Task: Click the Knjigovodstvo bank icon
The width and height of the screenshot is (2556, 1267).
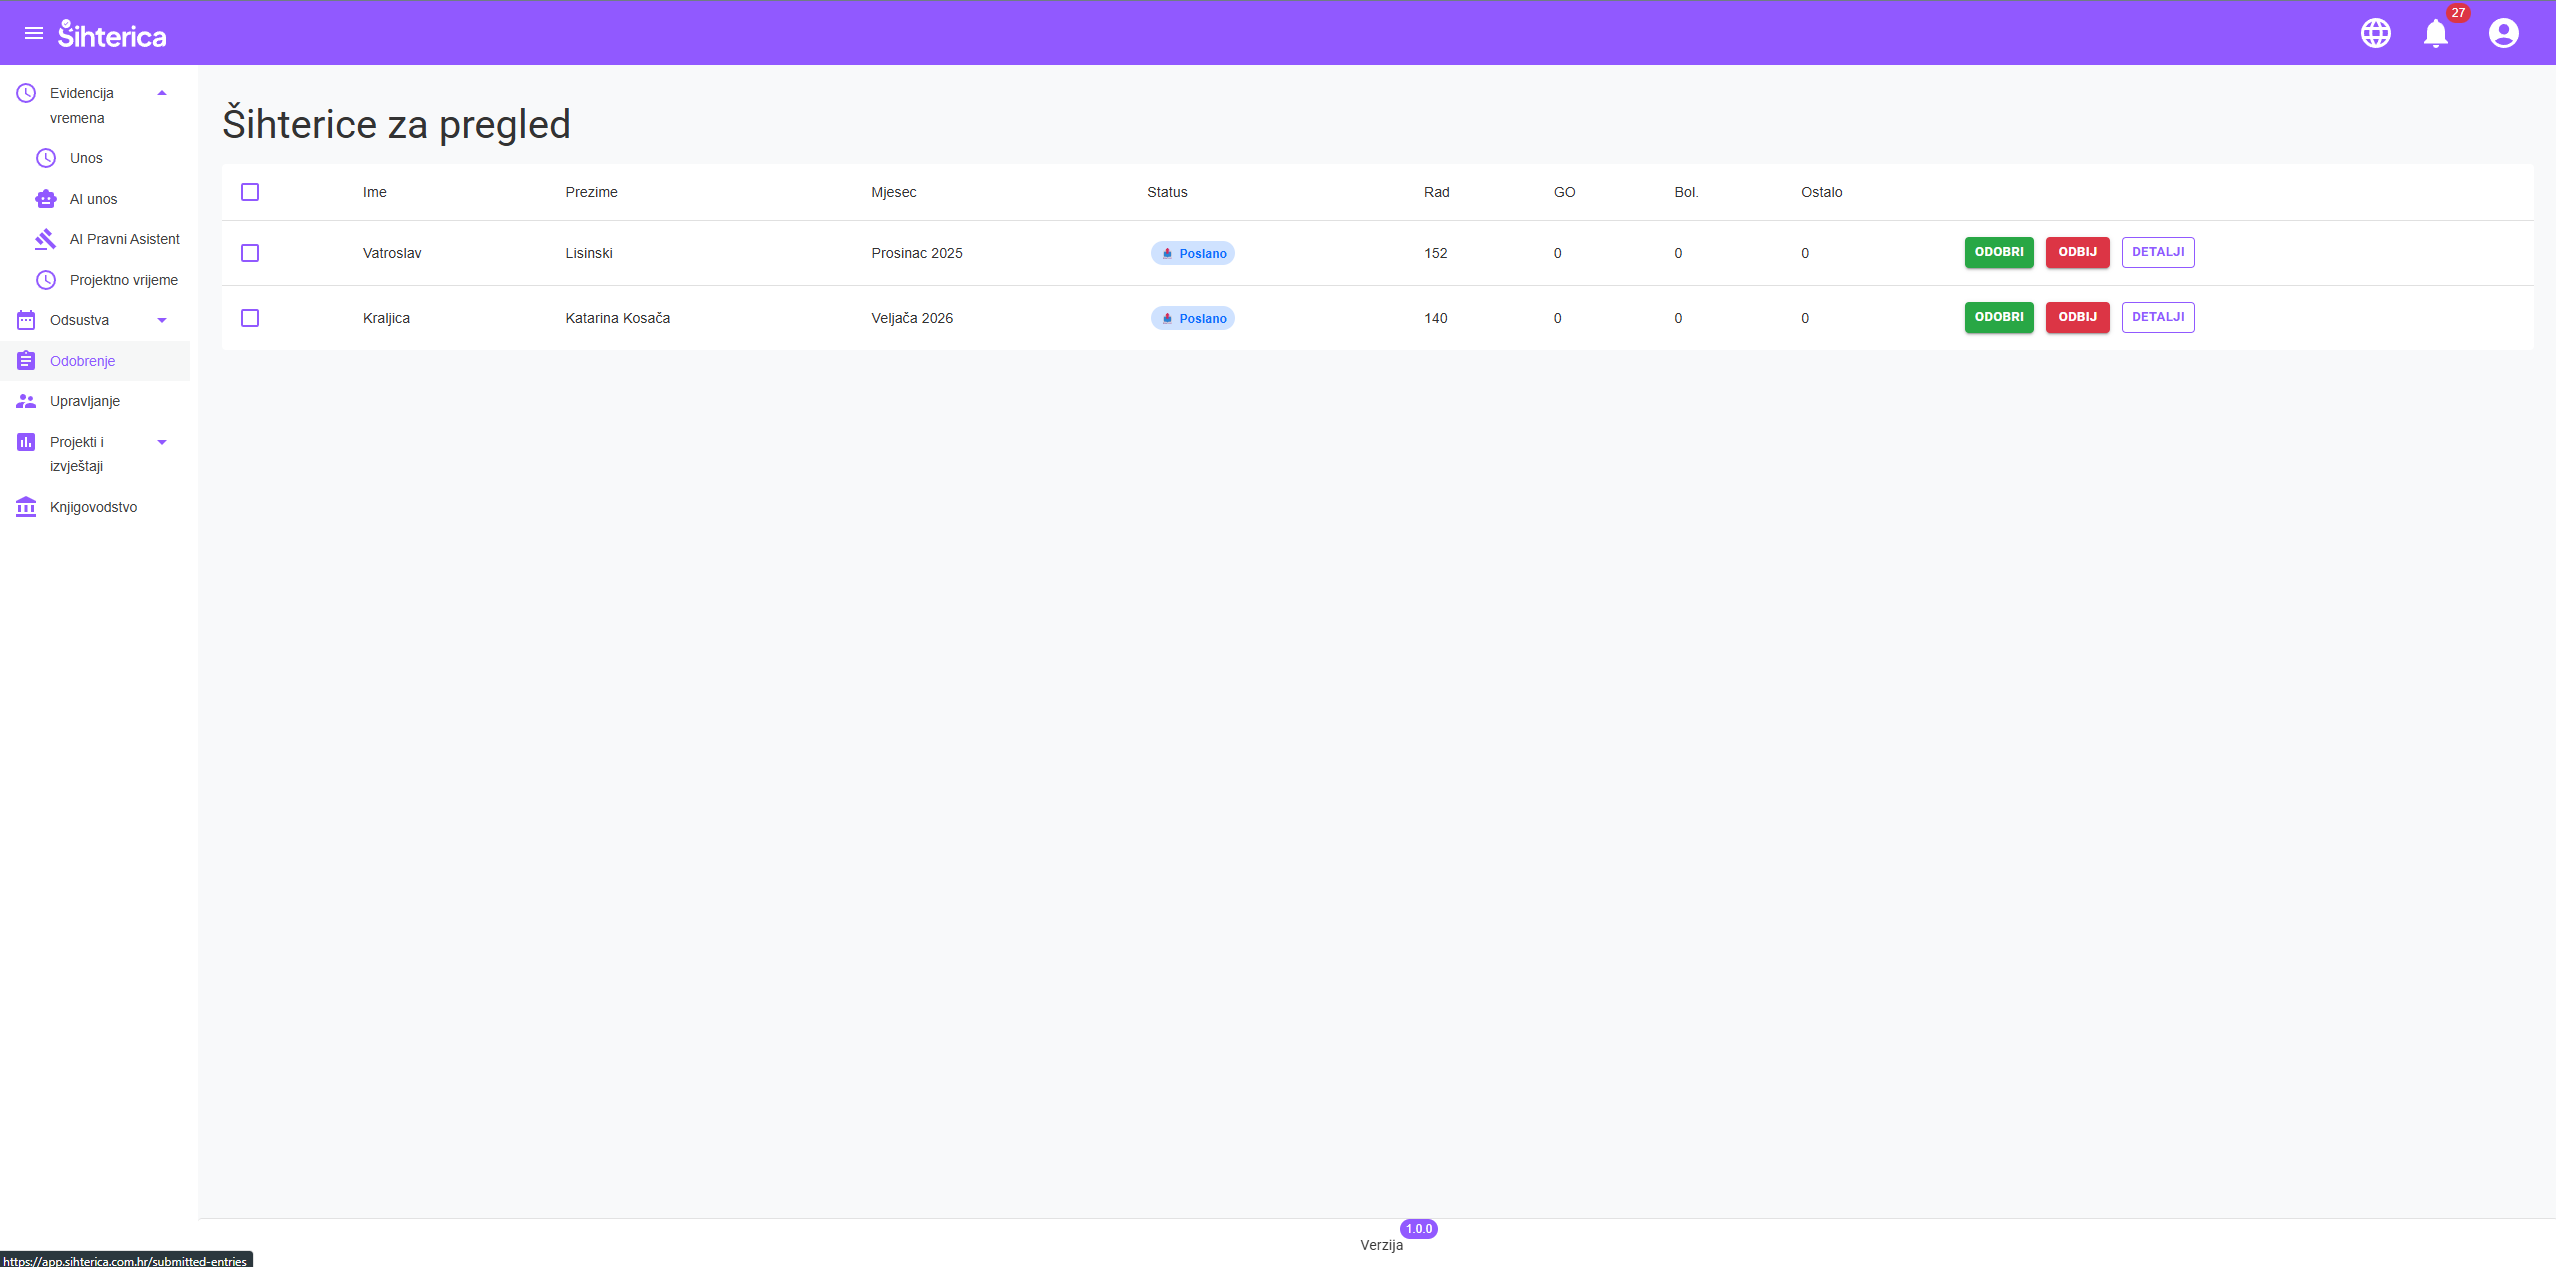Action: (x=26, y=507)
